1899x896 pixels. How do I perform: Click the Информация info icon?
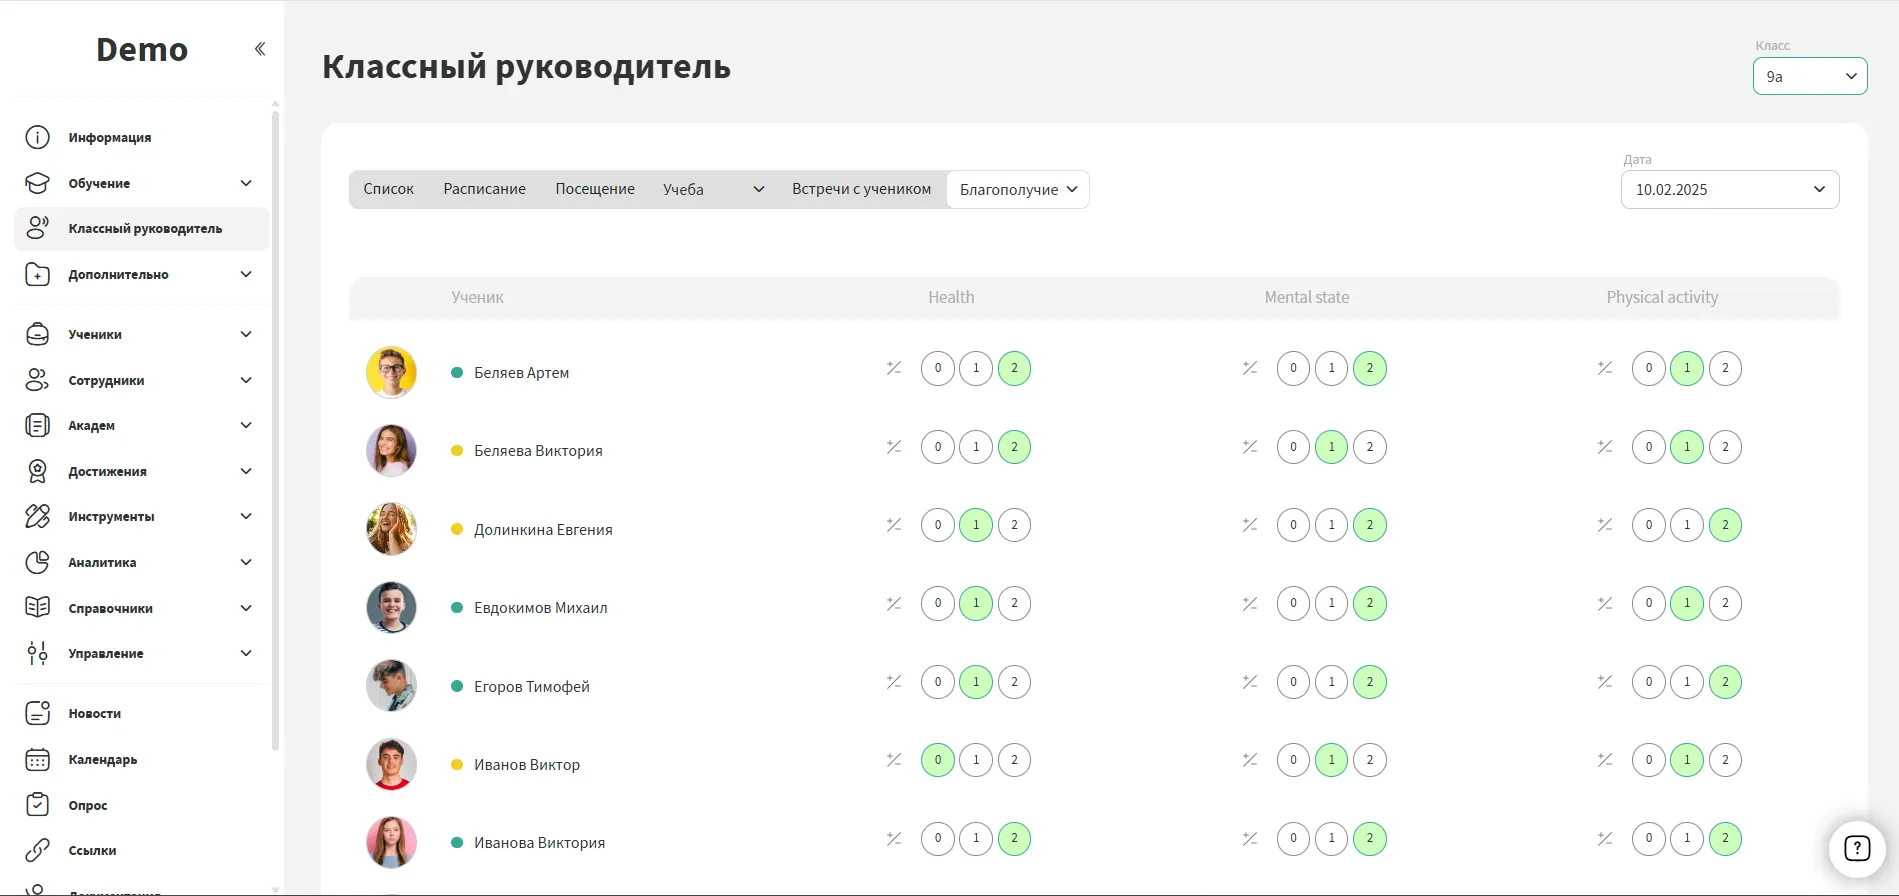tap(37, 138)
